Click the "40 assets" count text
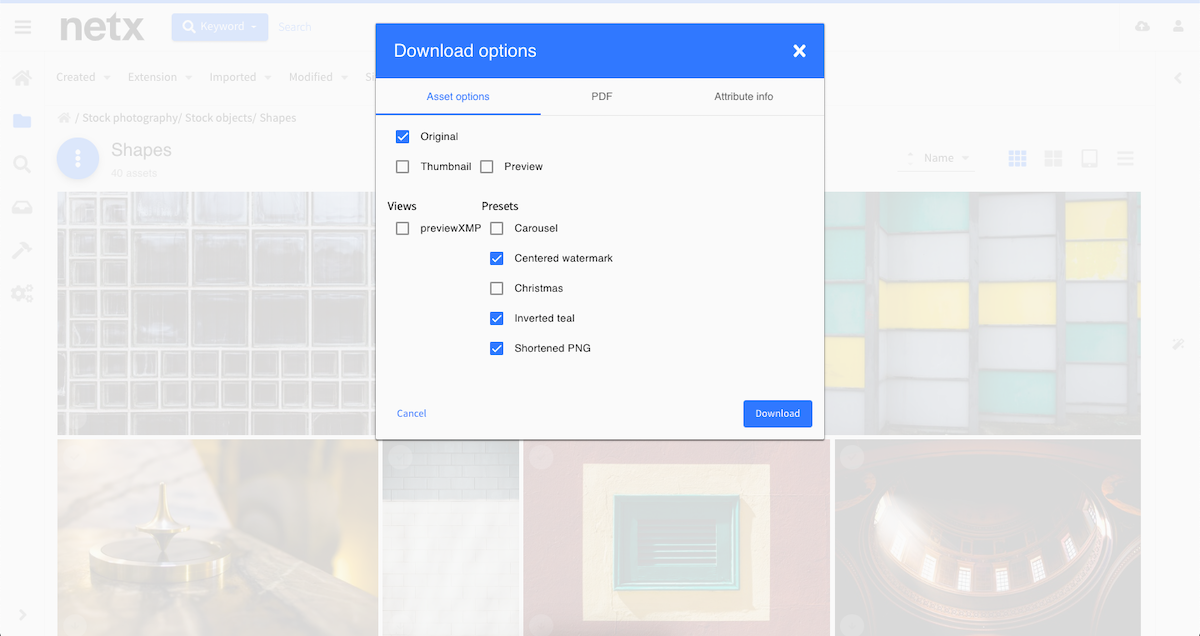Screen dimensions: 1200x636 pos(134,173)
